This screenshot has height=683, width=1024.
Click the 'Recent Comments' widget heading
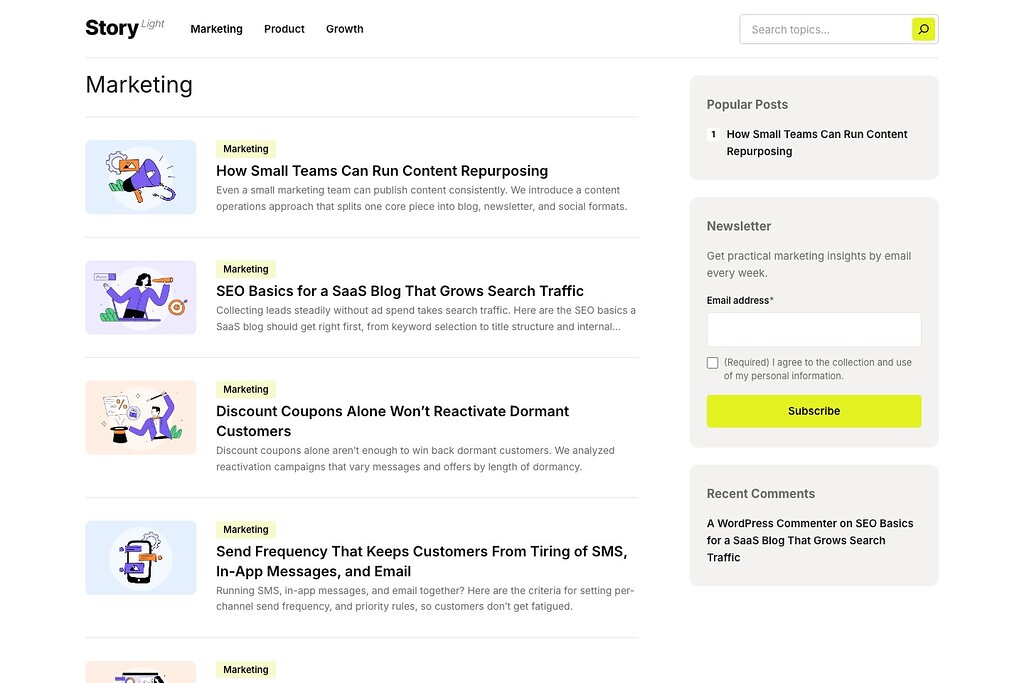point(761,494)
